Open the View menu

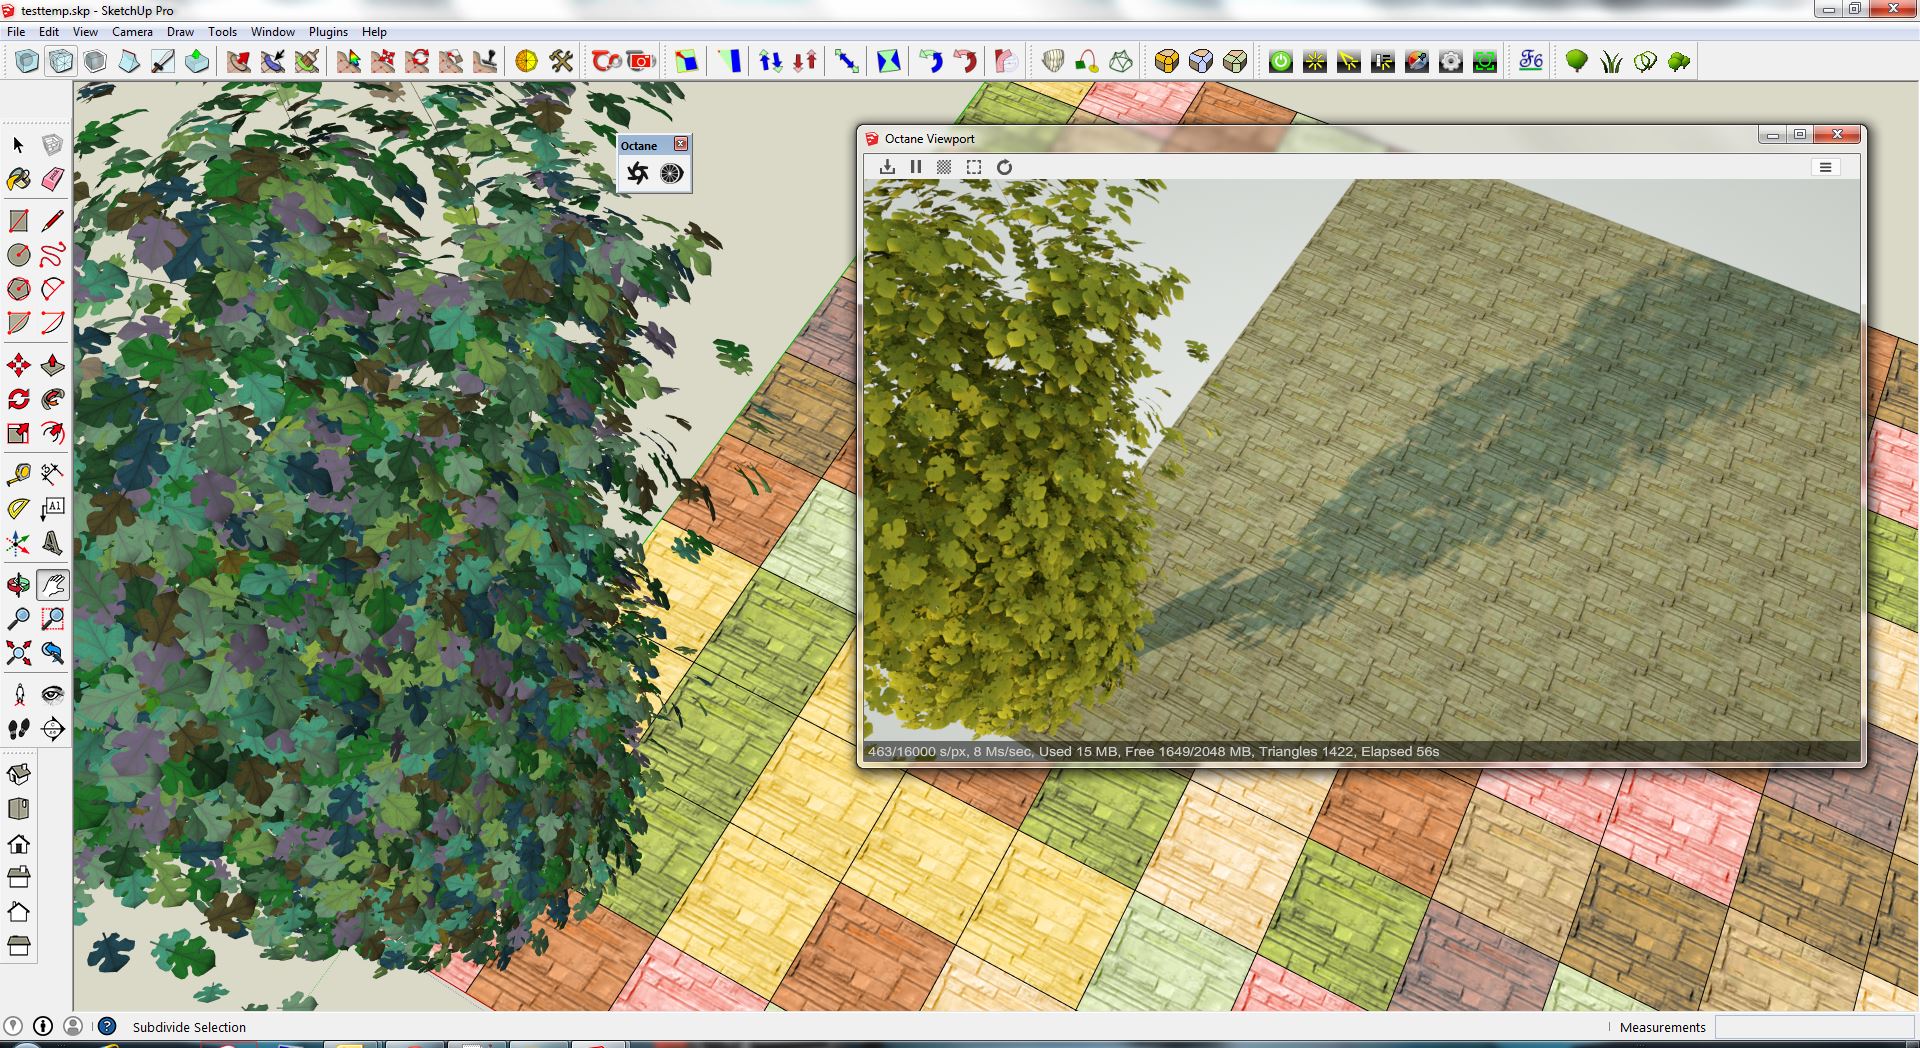85,32
